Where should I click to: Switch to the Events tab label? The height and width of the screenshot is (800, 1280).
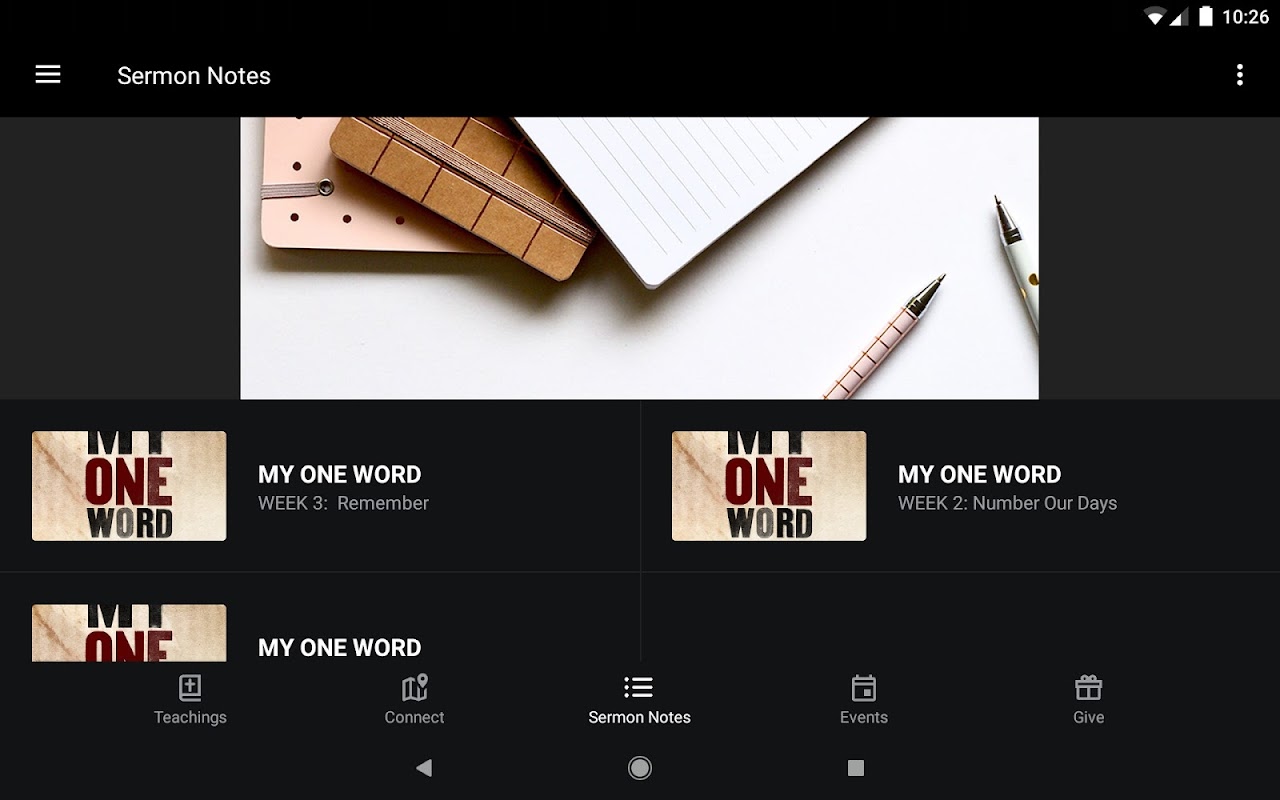(864, 717)
